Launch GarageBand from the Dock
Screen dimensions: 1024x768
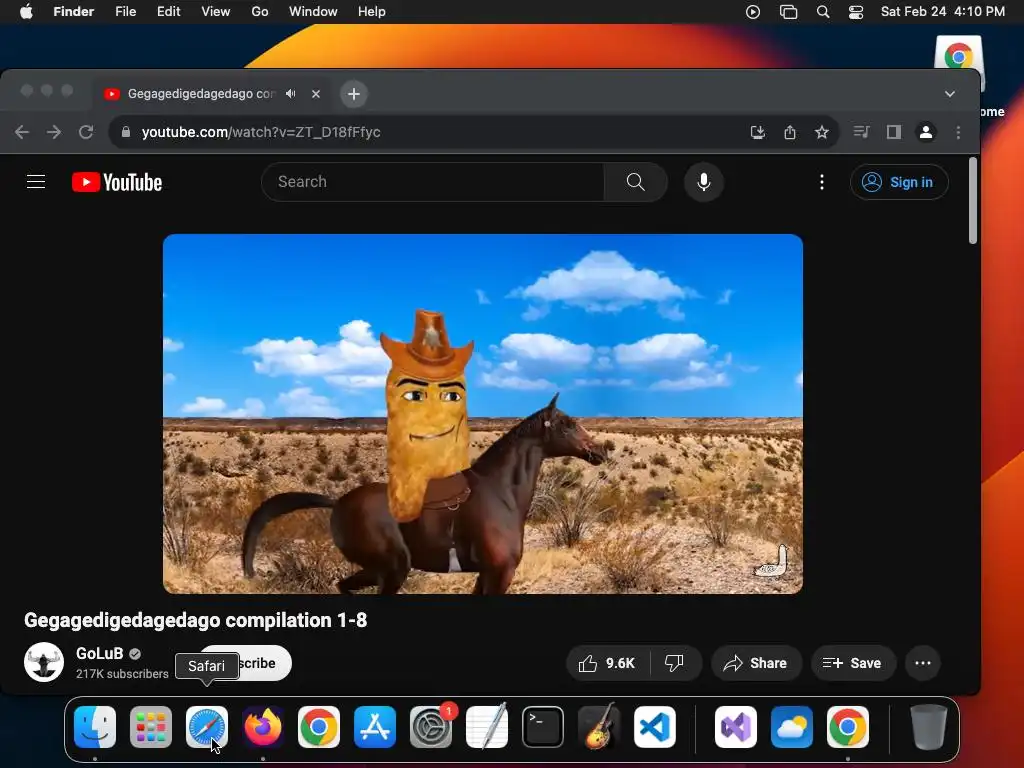(599, 727)
